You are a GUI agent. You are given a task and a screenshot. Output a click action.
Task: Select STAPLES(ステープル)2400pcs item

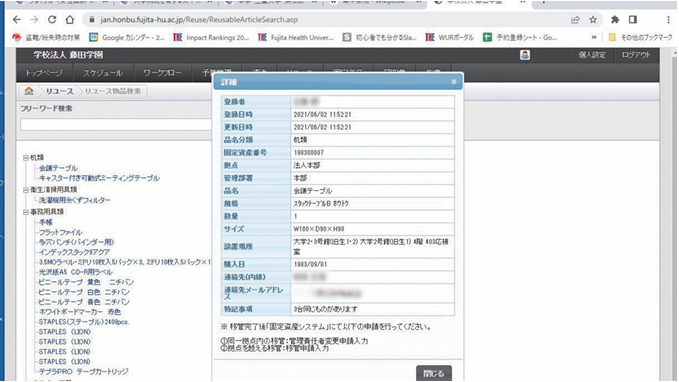point(84,322)
